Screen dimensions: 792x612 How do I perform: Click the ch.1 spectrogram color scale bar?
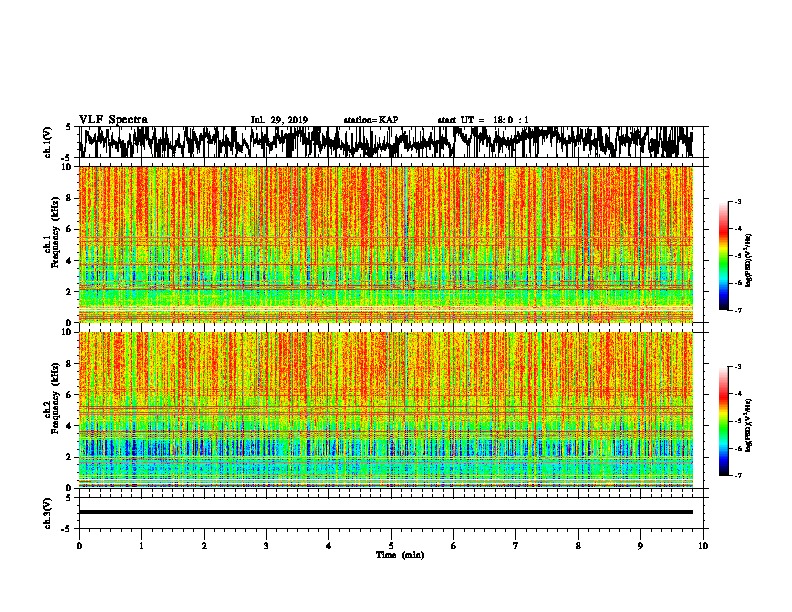point(723,256)
